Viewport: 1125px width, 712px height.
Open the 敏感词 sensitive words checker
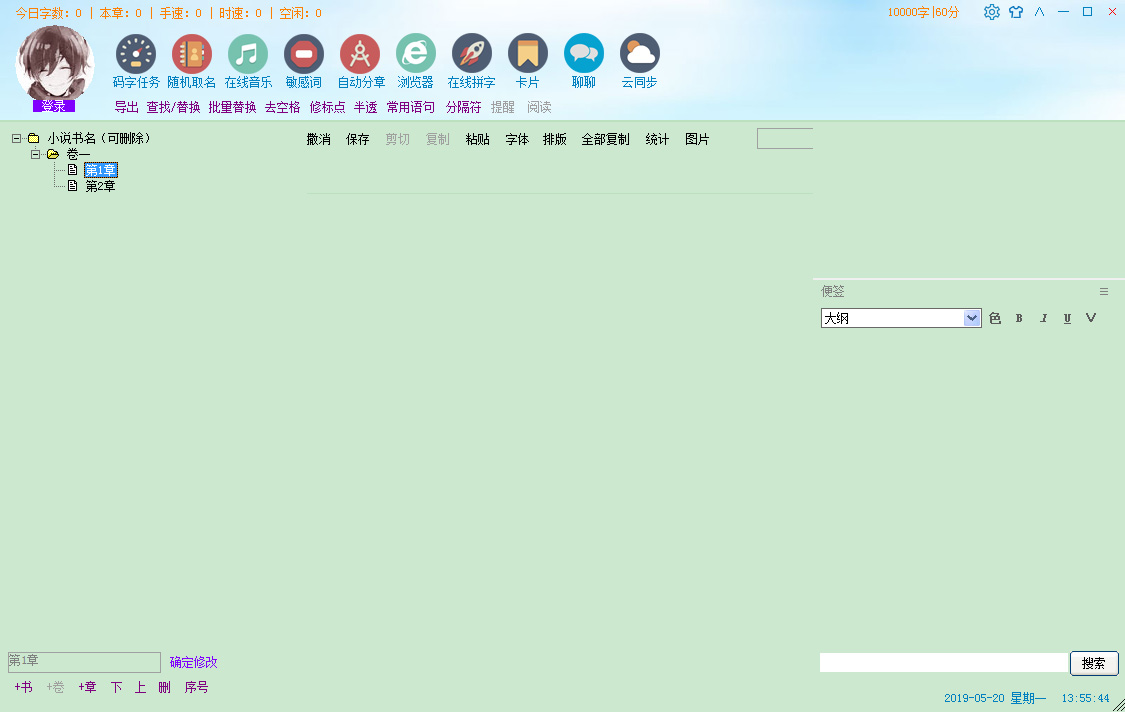click(303, 62)
